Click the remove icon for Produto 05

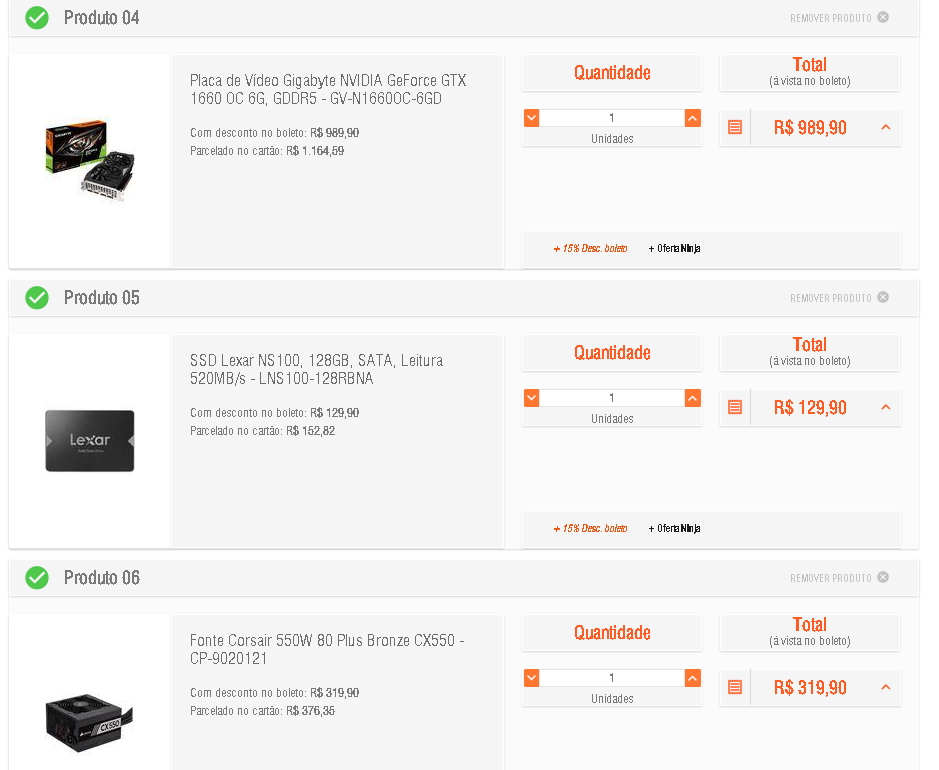(883, 298)
